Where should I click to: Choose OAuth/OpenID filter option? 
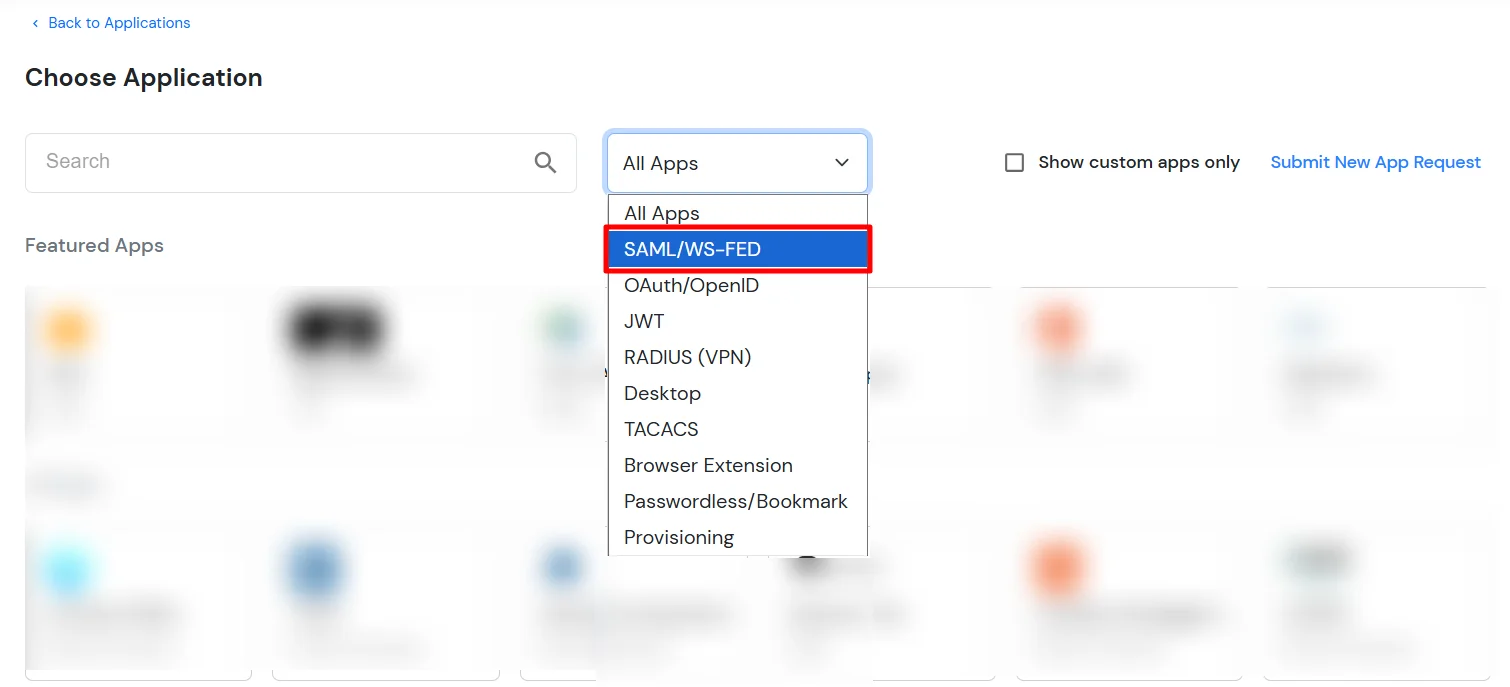[692, 285]
